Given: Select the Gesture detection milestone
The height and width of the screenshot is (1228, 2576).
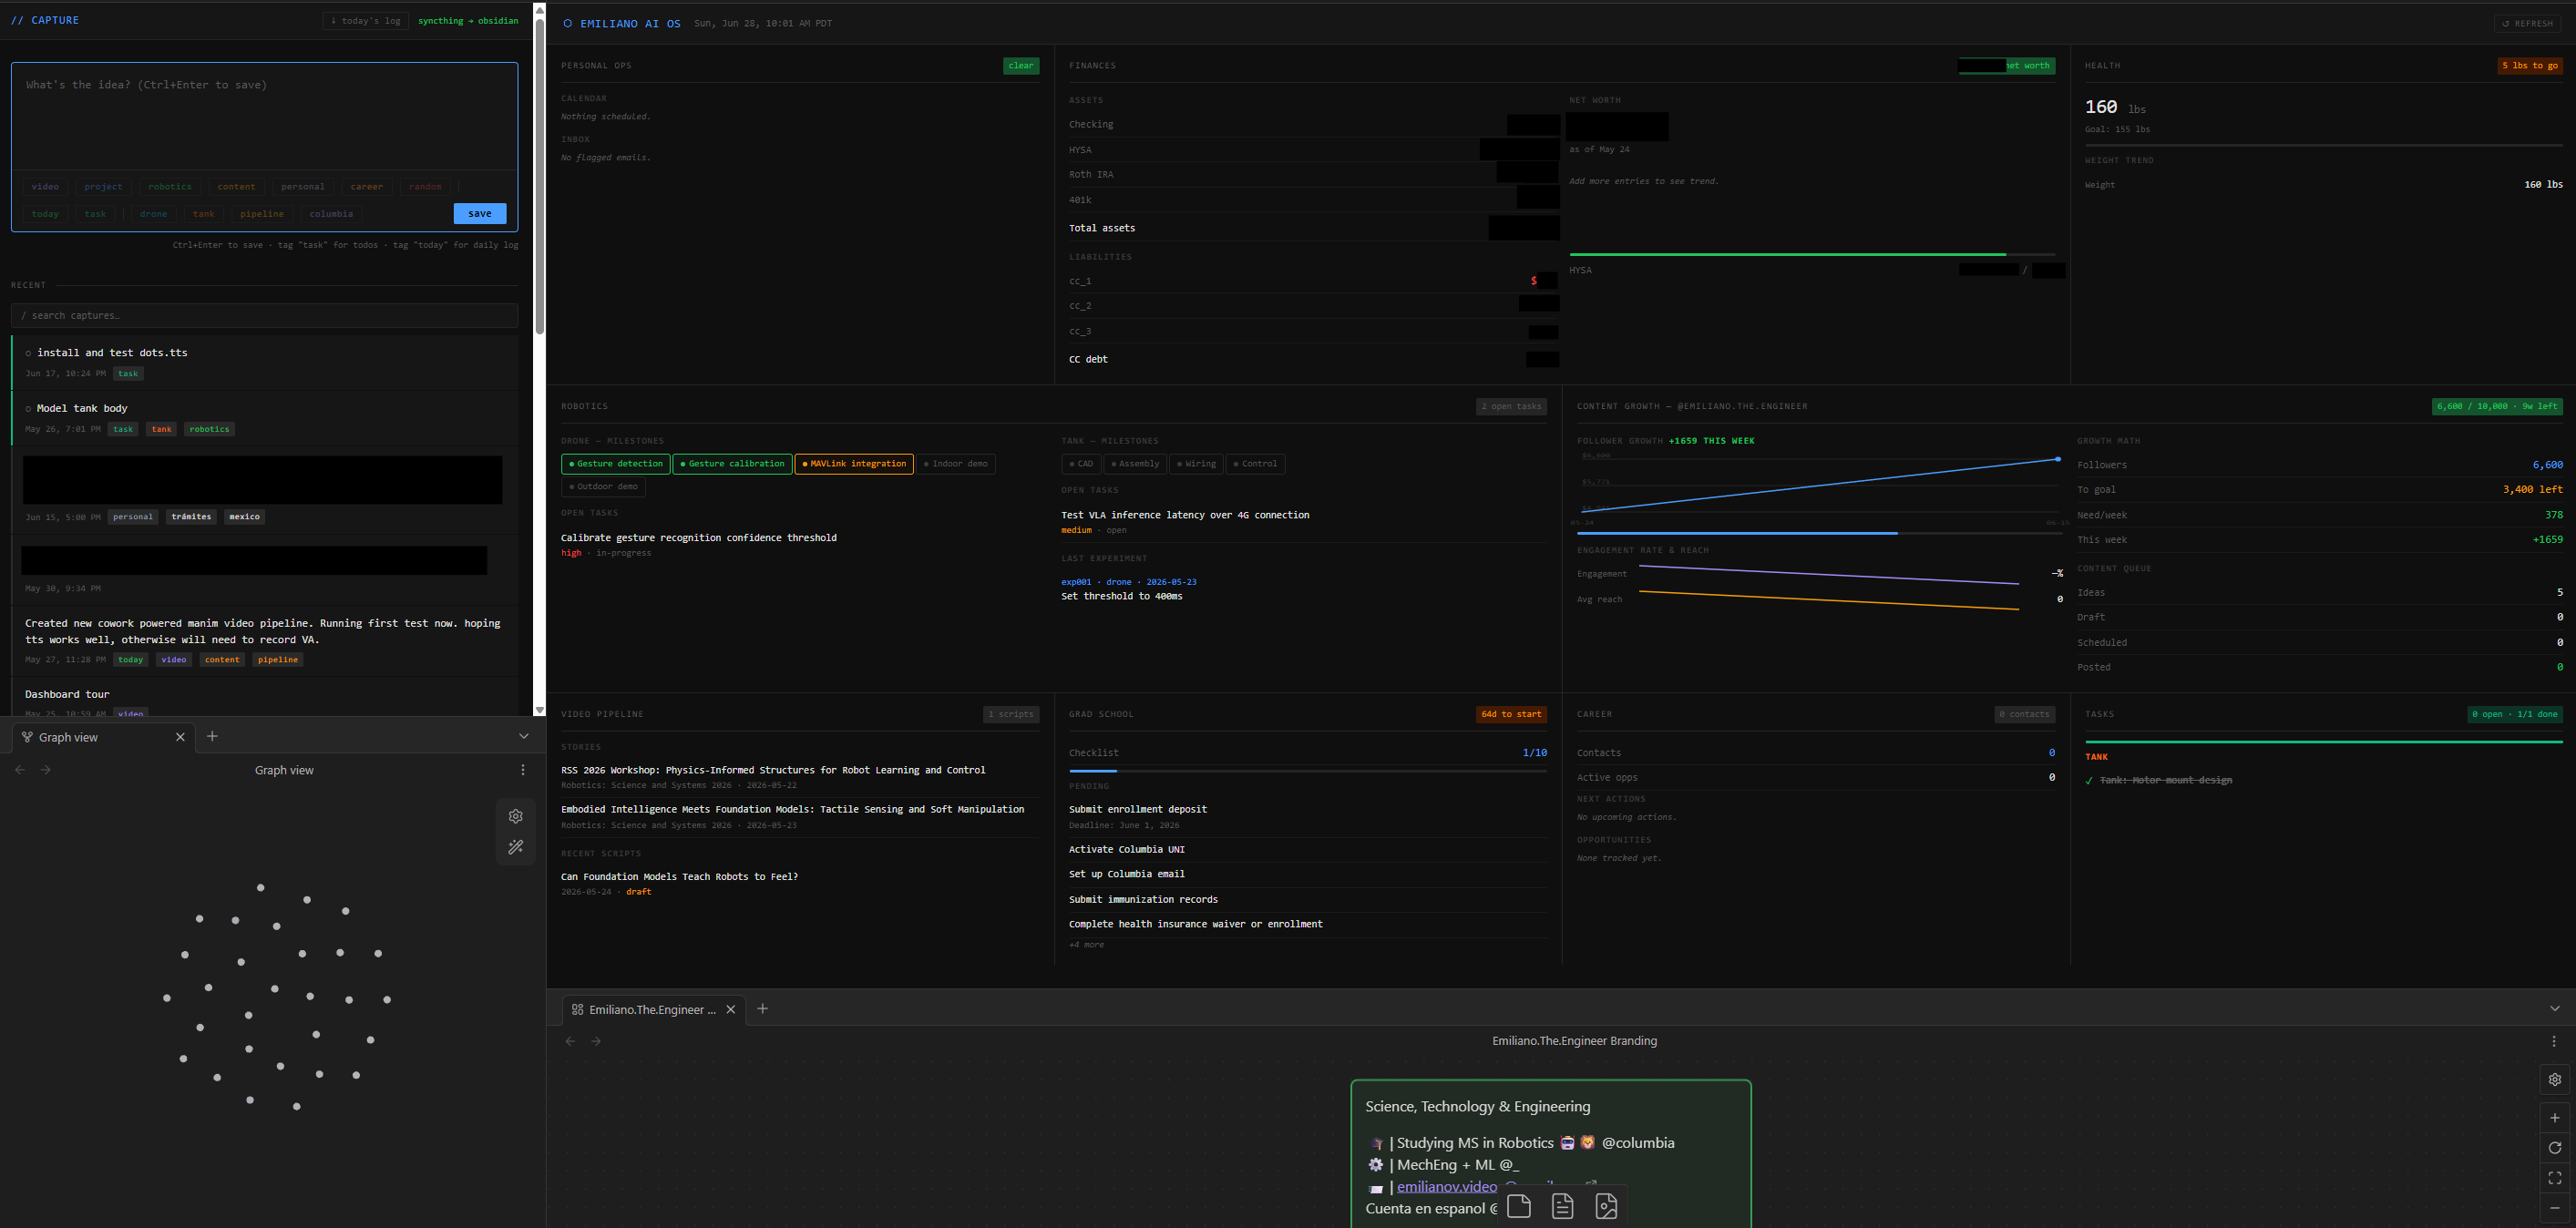Looking at the screenshot, I should [617, 464].
